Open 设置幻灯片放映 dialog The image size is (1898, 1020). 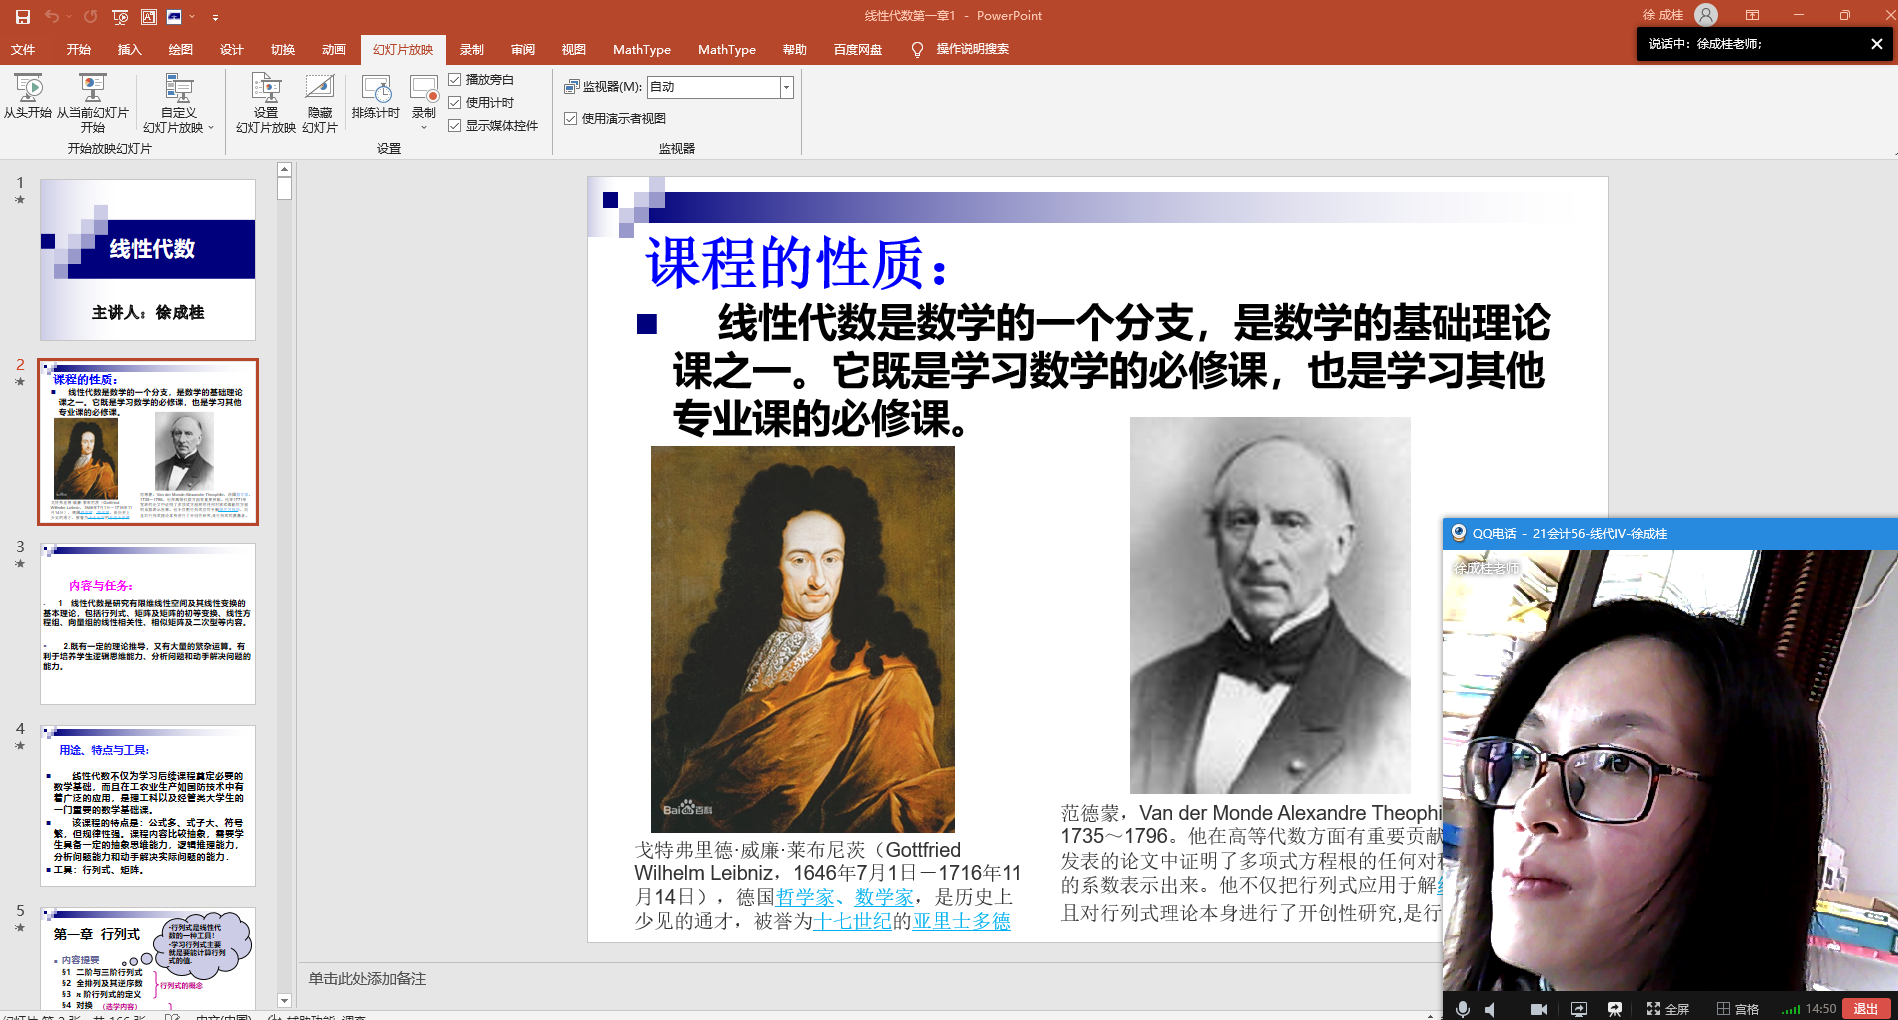click(x=266, y=104)
